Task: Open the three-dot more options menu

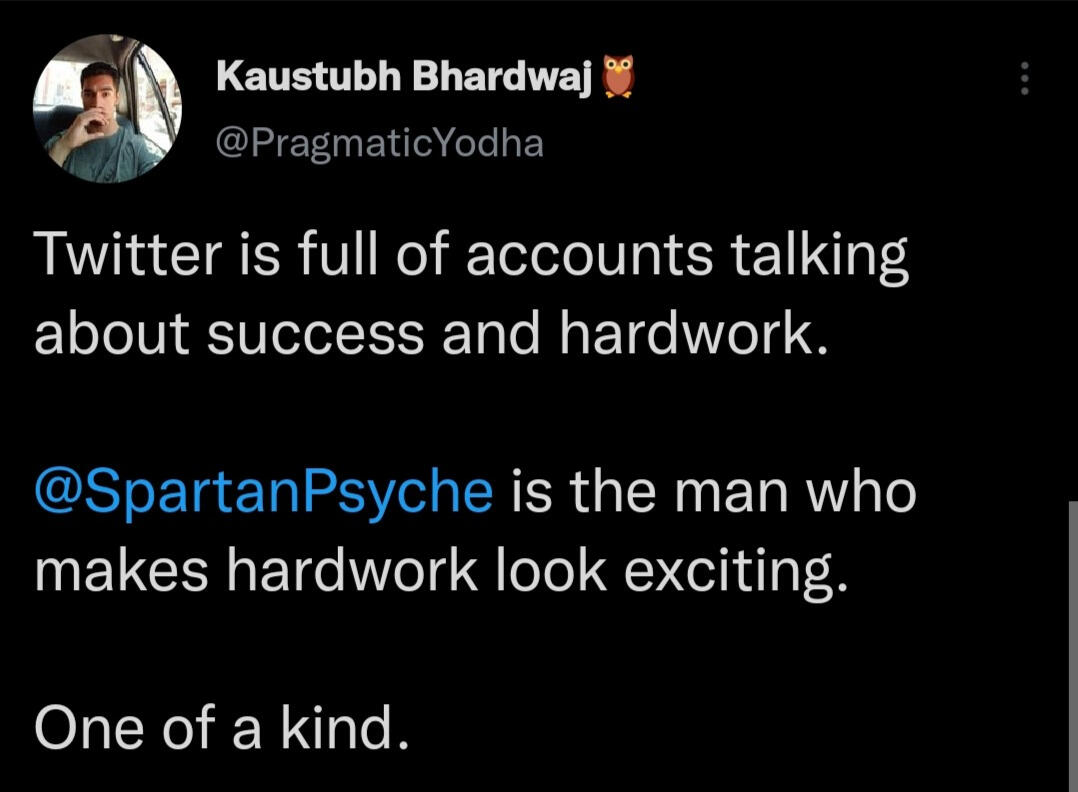Action: (1023, 79)
